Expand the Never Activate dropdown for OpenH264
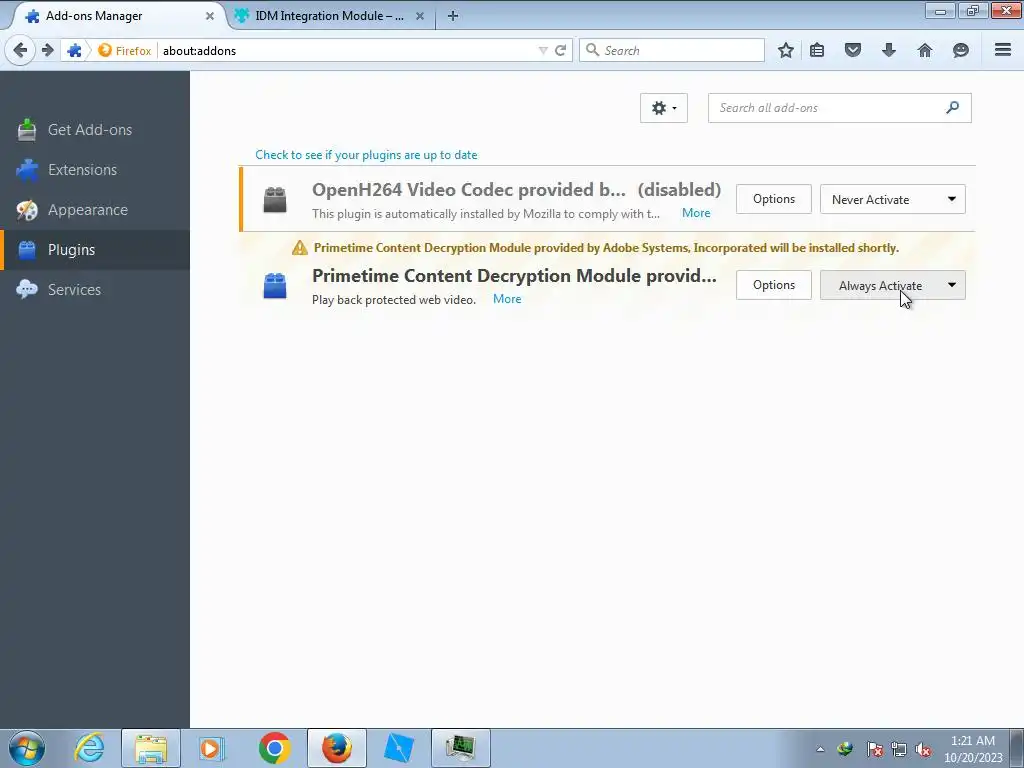Image resolution: width=1024 pixels, height=768 pixels. point(893,199)
